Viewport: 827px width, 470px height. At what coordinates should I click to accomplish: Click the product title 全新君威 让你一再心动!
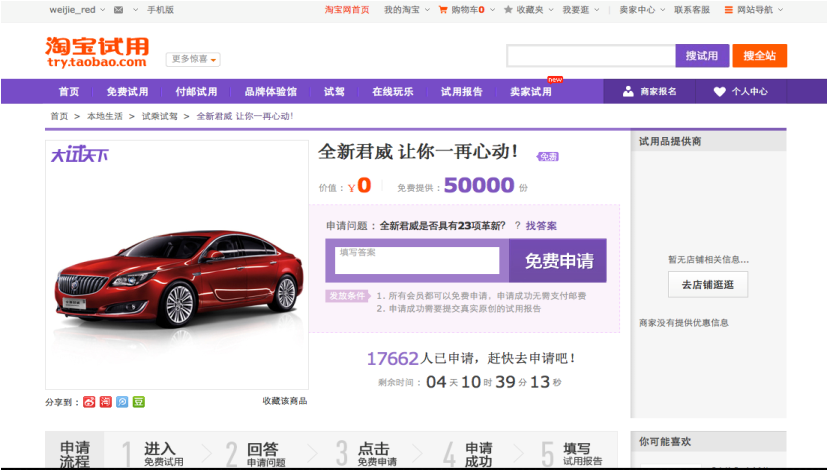pyautogui.click(x=418, y=152)
